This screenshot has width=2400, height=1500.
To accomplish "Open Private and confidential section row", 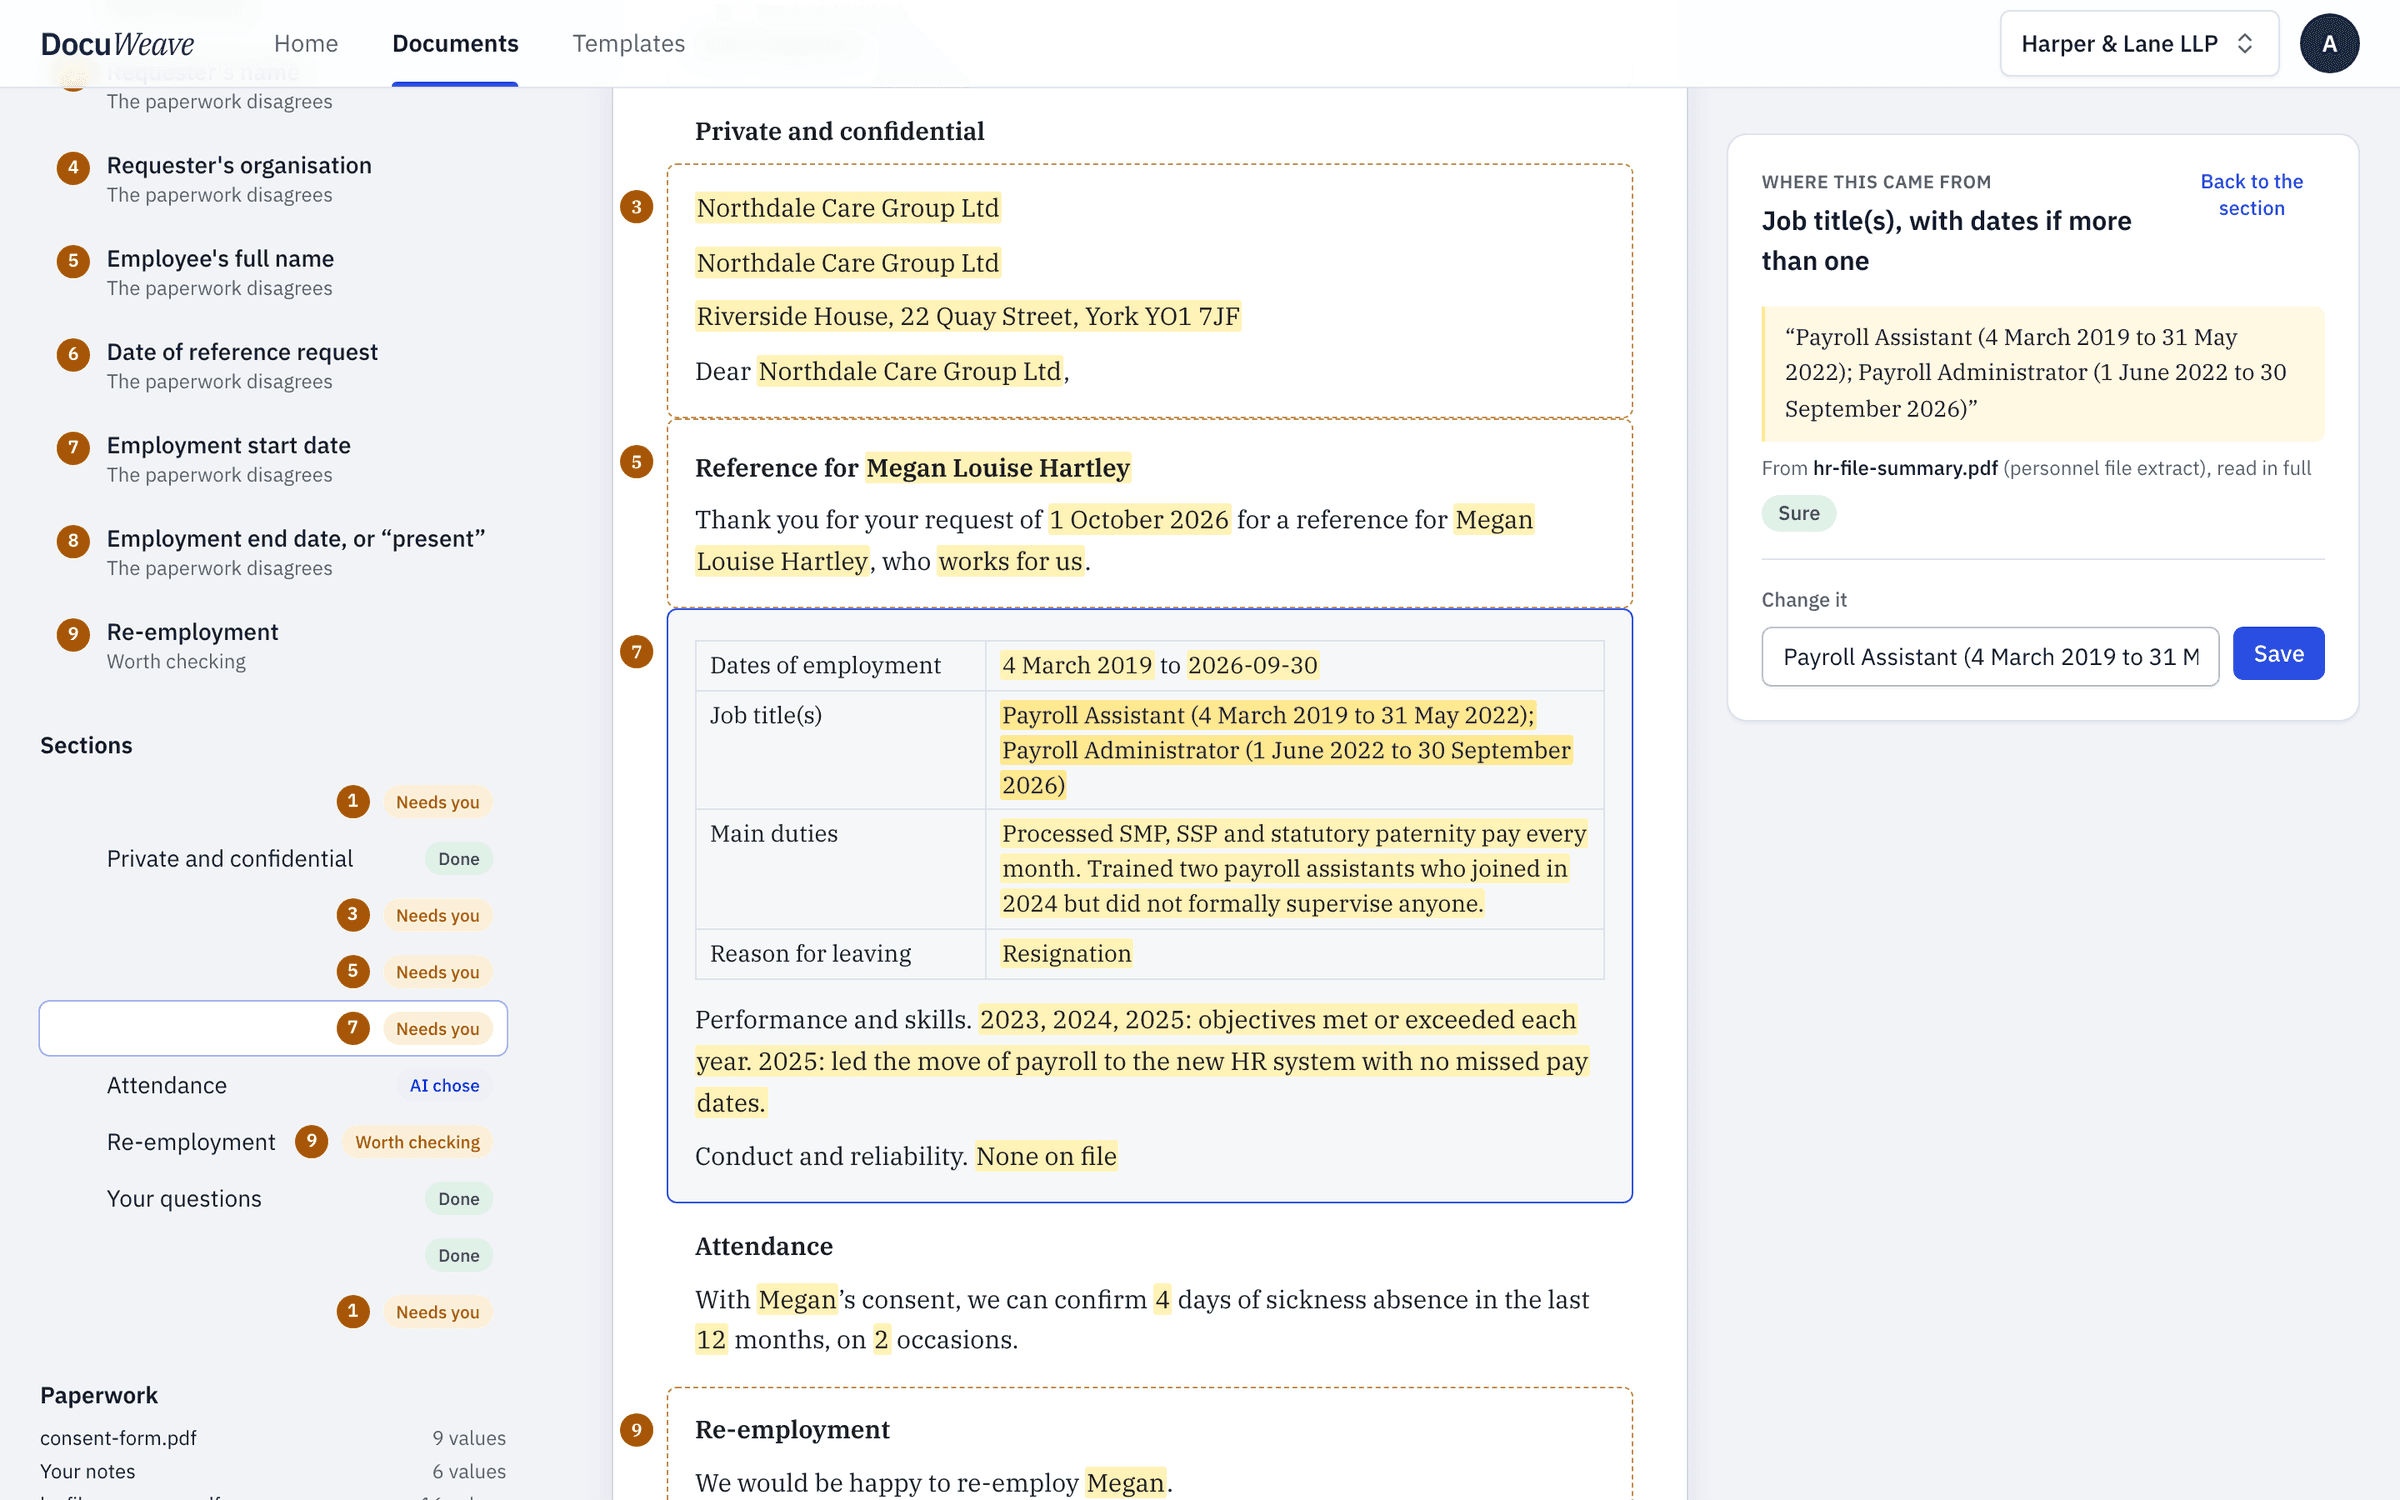I will [x=273, y=858].
